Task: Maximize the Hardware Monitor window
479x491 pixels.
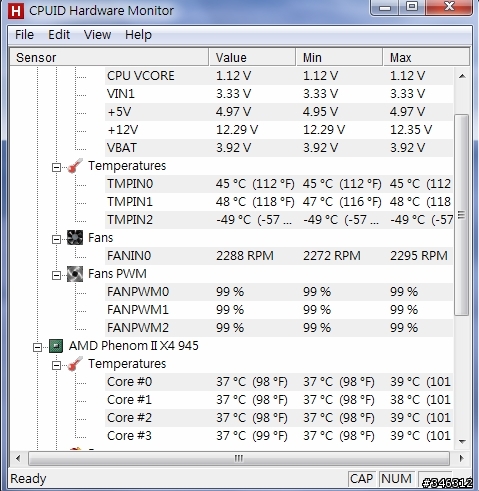Action: point(412,7)
